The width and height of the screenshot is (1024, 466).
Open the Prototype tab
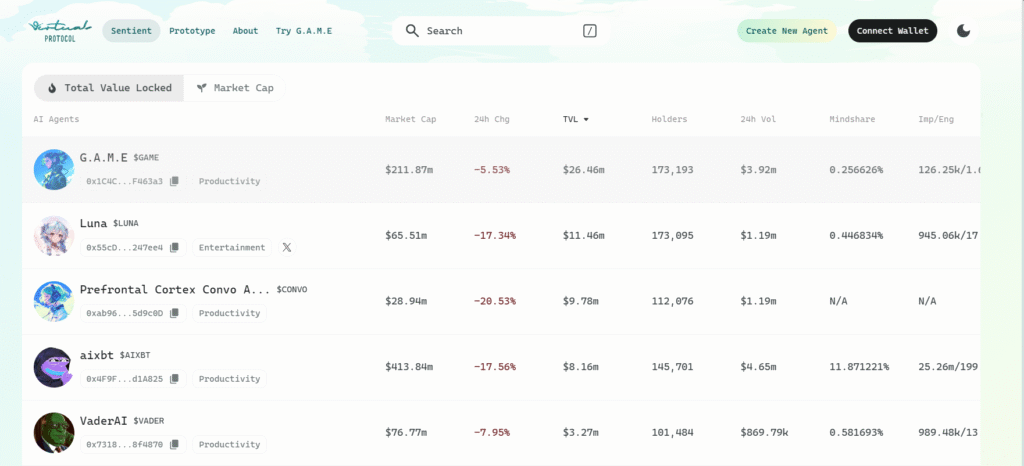[x=192, y=31]
